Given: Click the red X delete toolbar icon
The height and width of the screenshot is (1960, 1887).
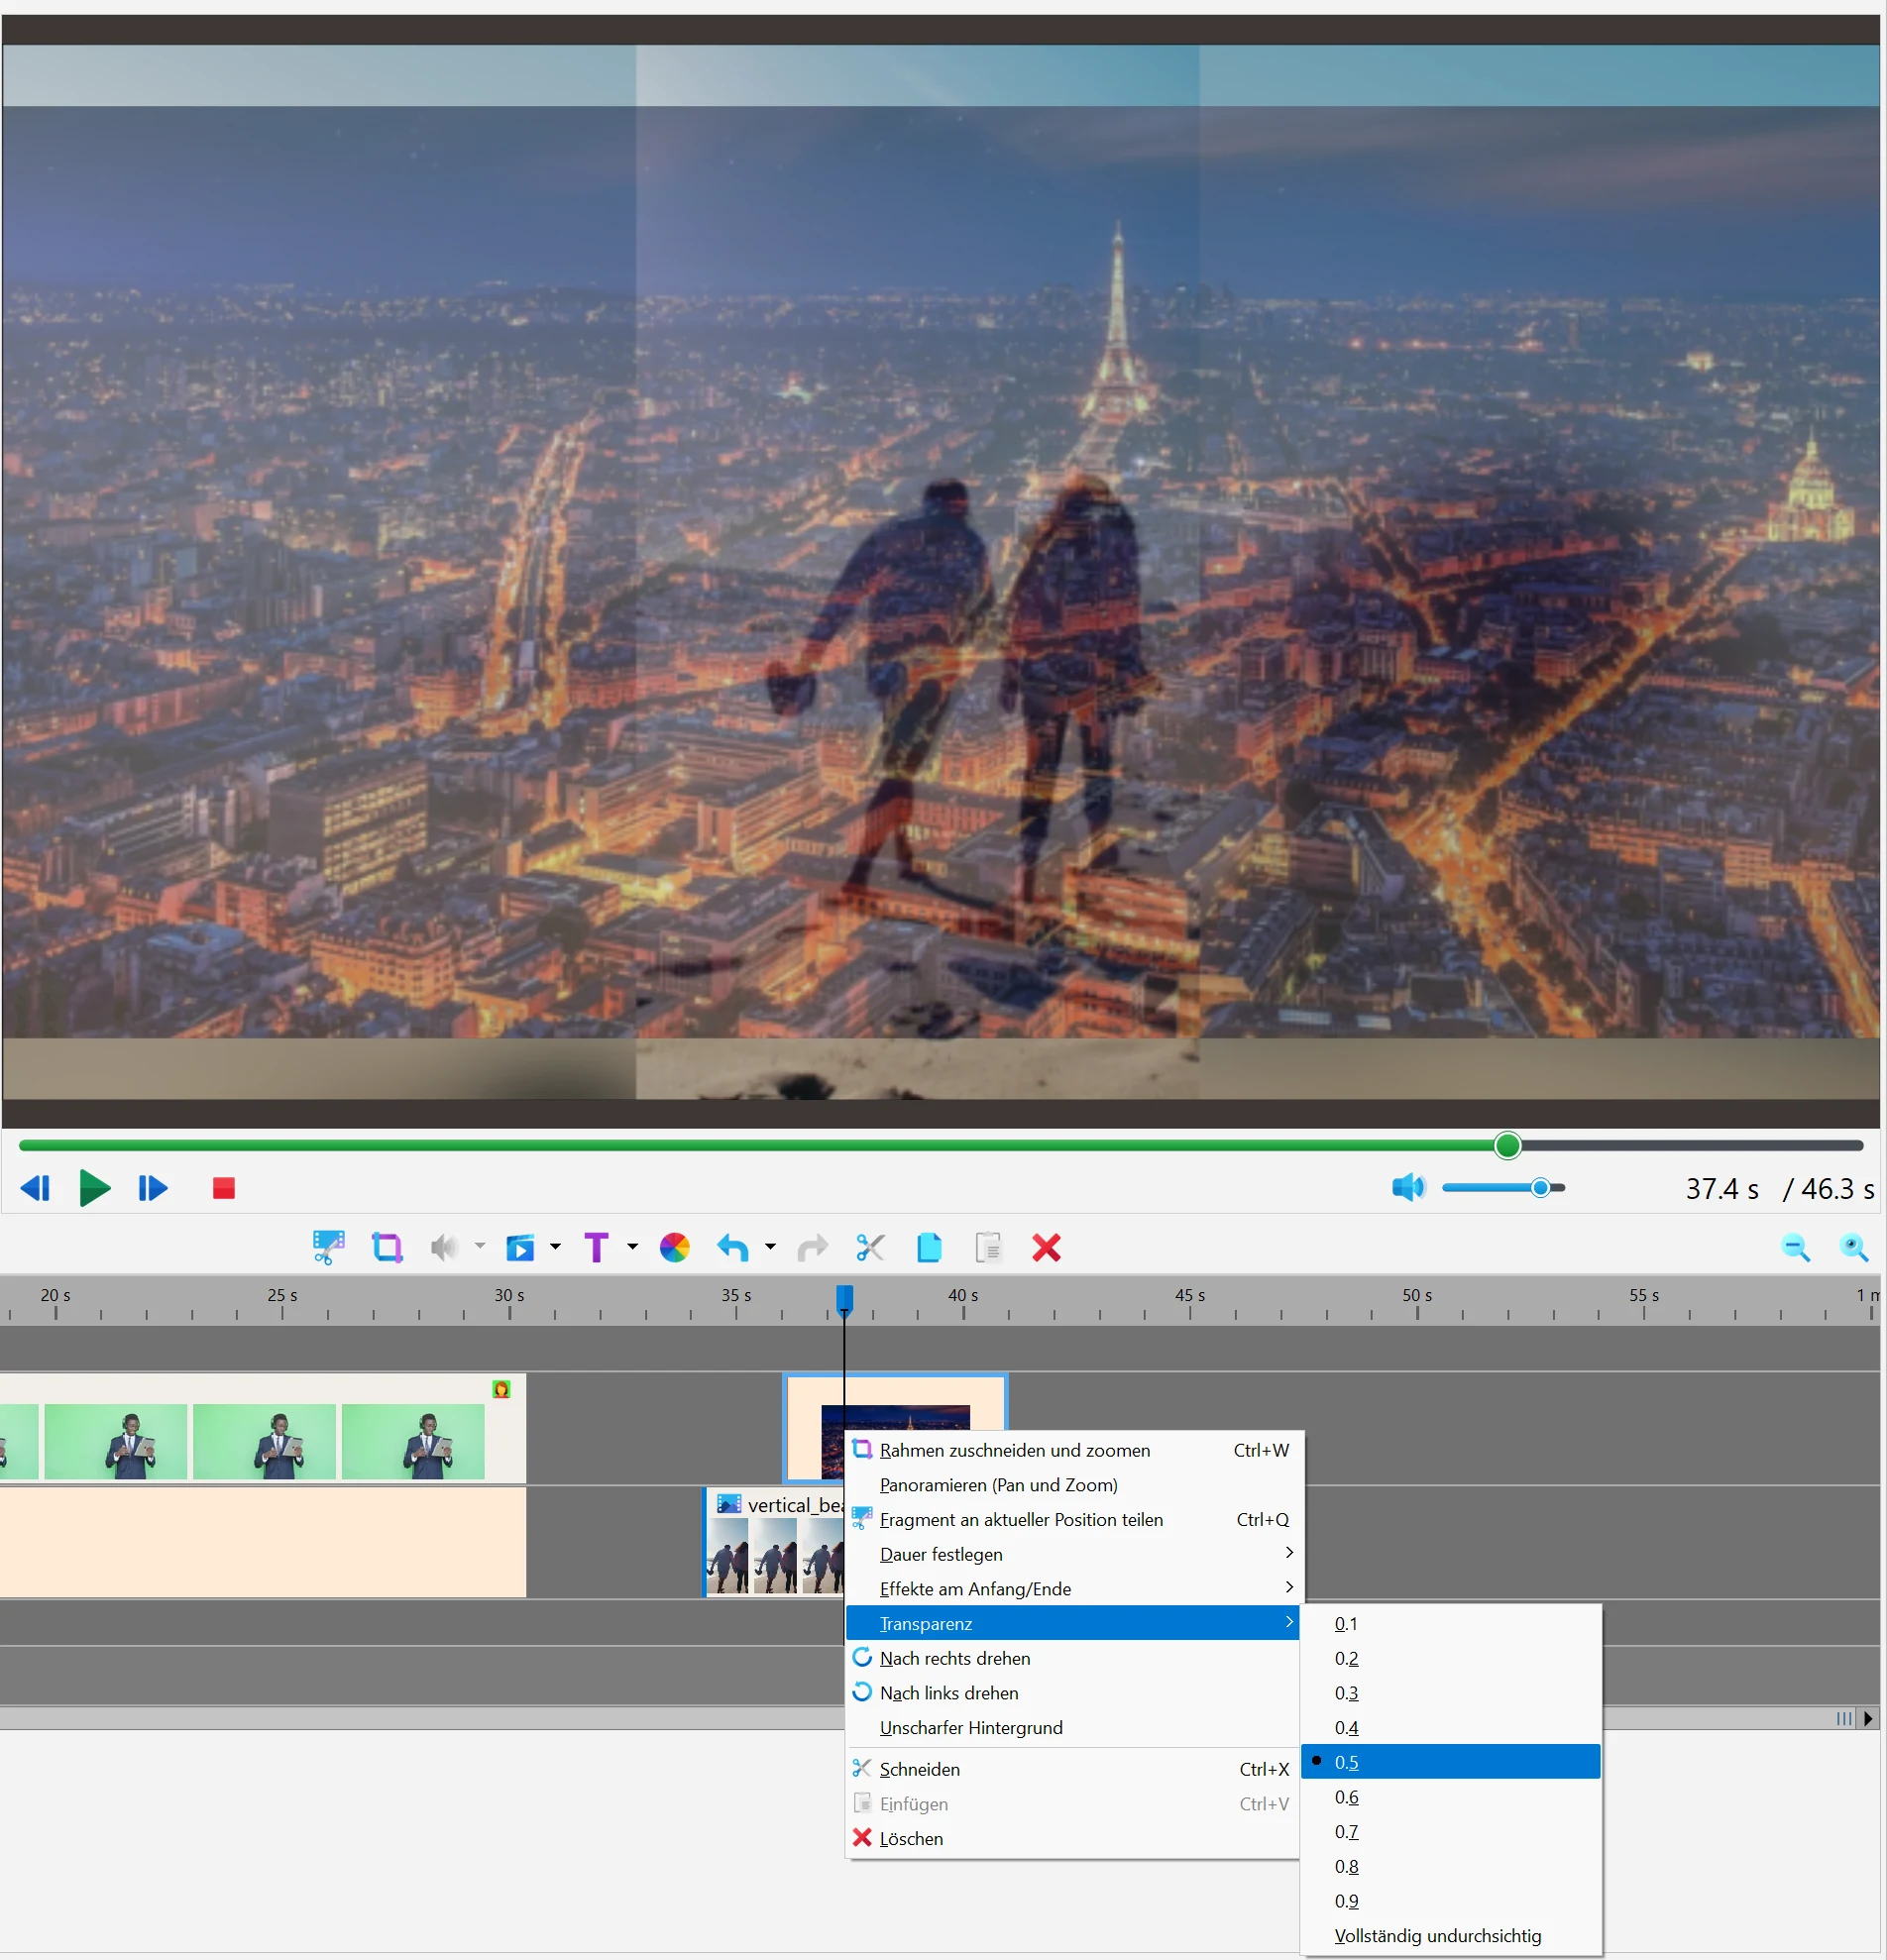Looking at the screenshot, I should point(1047,1247).
